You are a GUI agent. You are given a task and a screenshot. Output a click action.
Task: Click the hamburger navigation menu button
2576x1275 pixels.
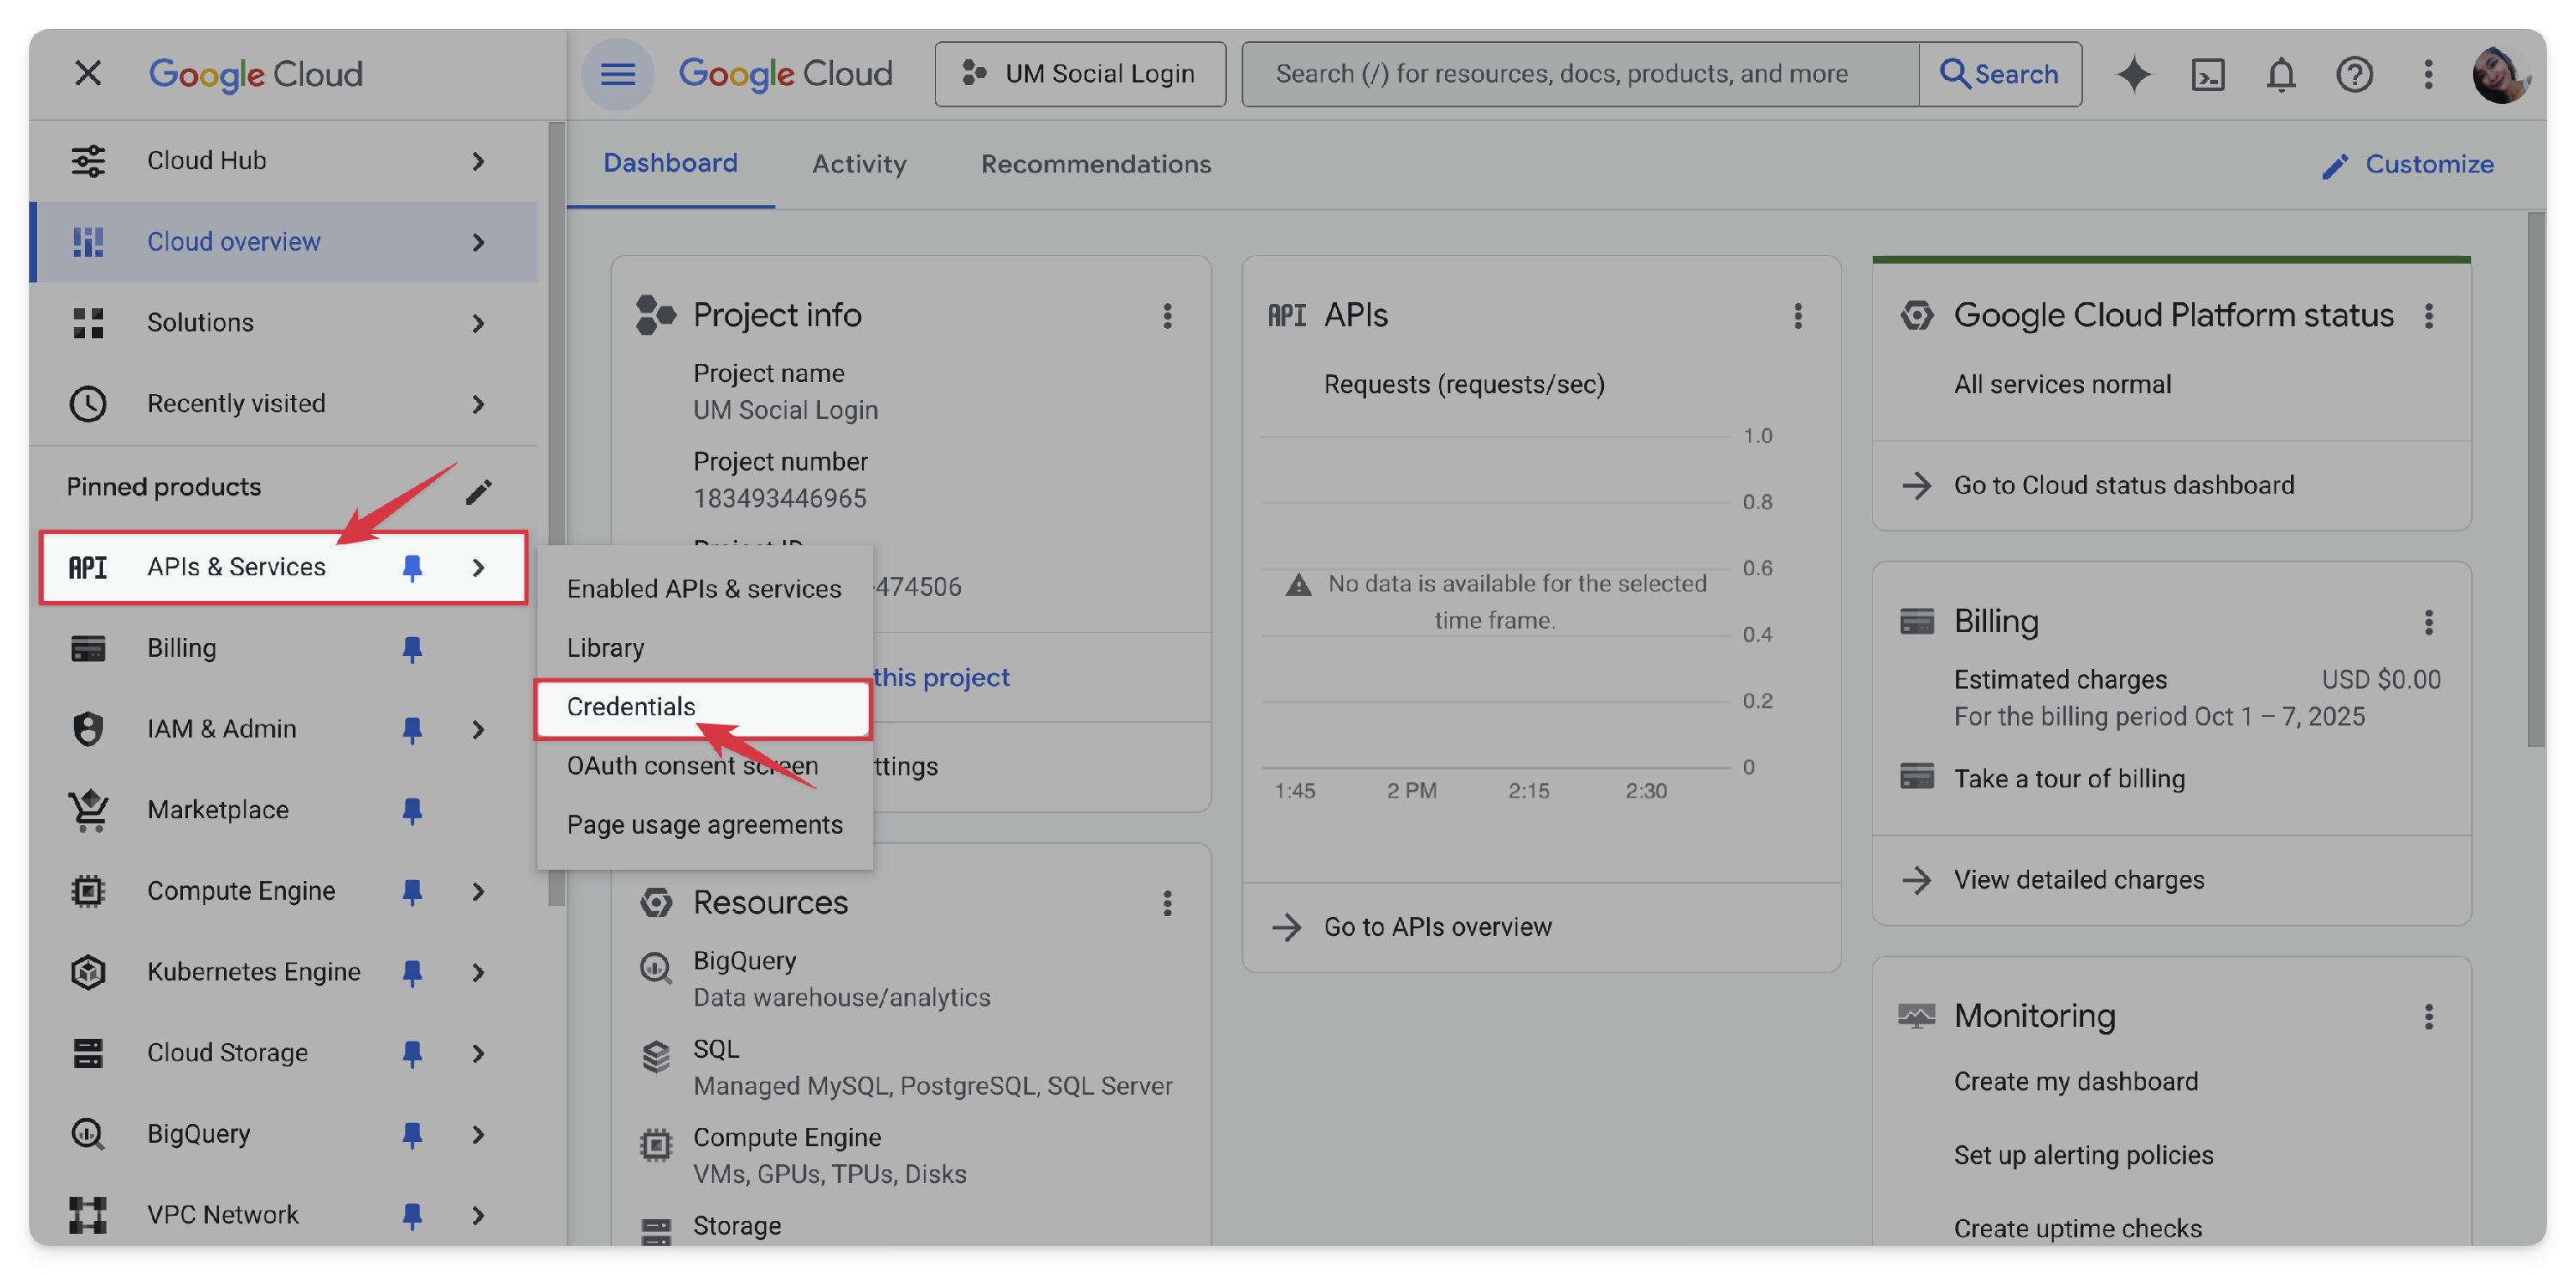pos(617,74)
